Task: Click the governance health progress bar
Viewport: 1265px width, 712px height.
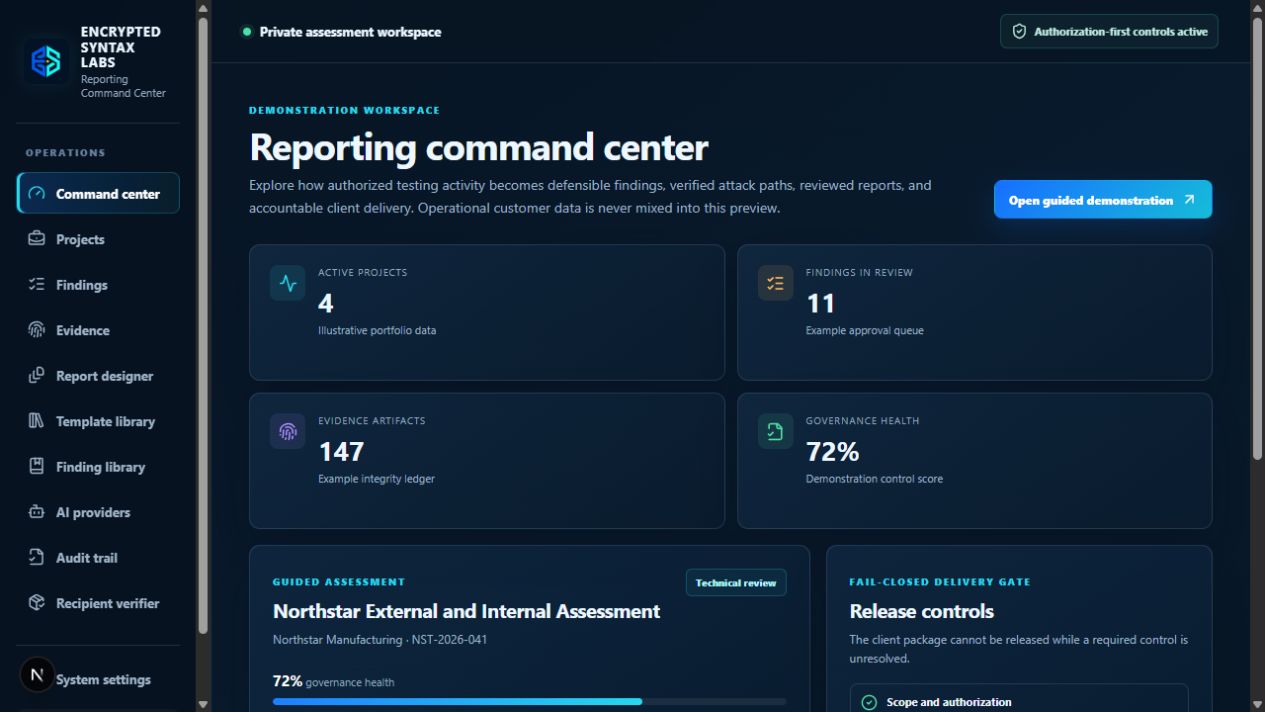Action: [x=529, y=702]
